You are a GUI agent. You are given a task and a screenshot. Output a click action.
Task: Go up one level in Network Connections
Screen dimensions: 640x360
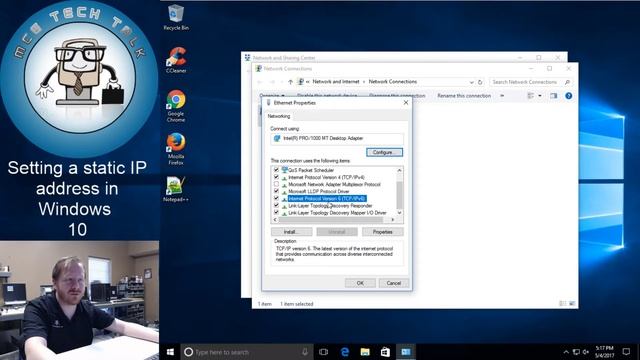click(290, 82)
